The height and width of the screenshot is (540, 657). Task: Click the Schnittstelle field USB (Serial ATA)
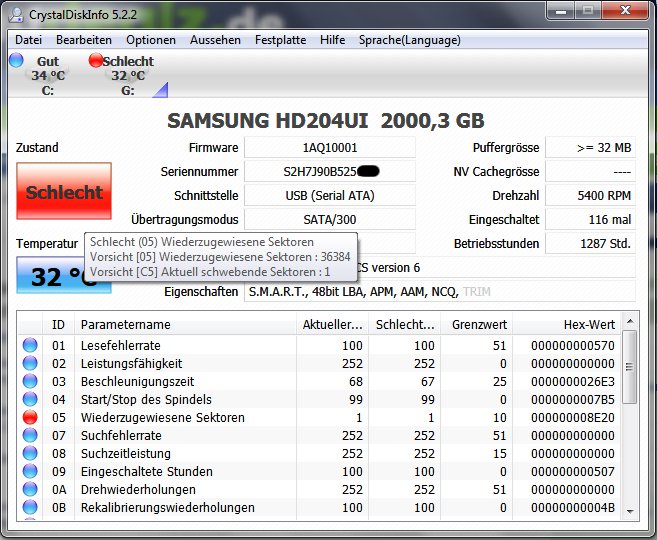tap(330, 195)
